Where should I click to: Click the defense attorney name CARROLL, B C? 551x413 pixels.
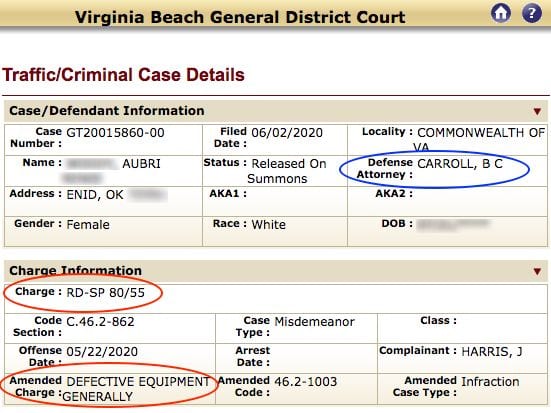460,164
